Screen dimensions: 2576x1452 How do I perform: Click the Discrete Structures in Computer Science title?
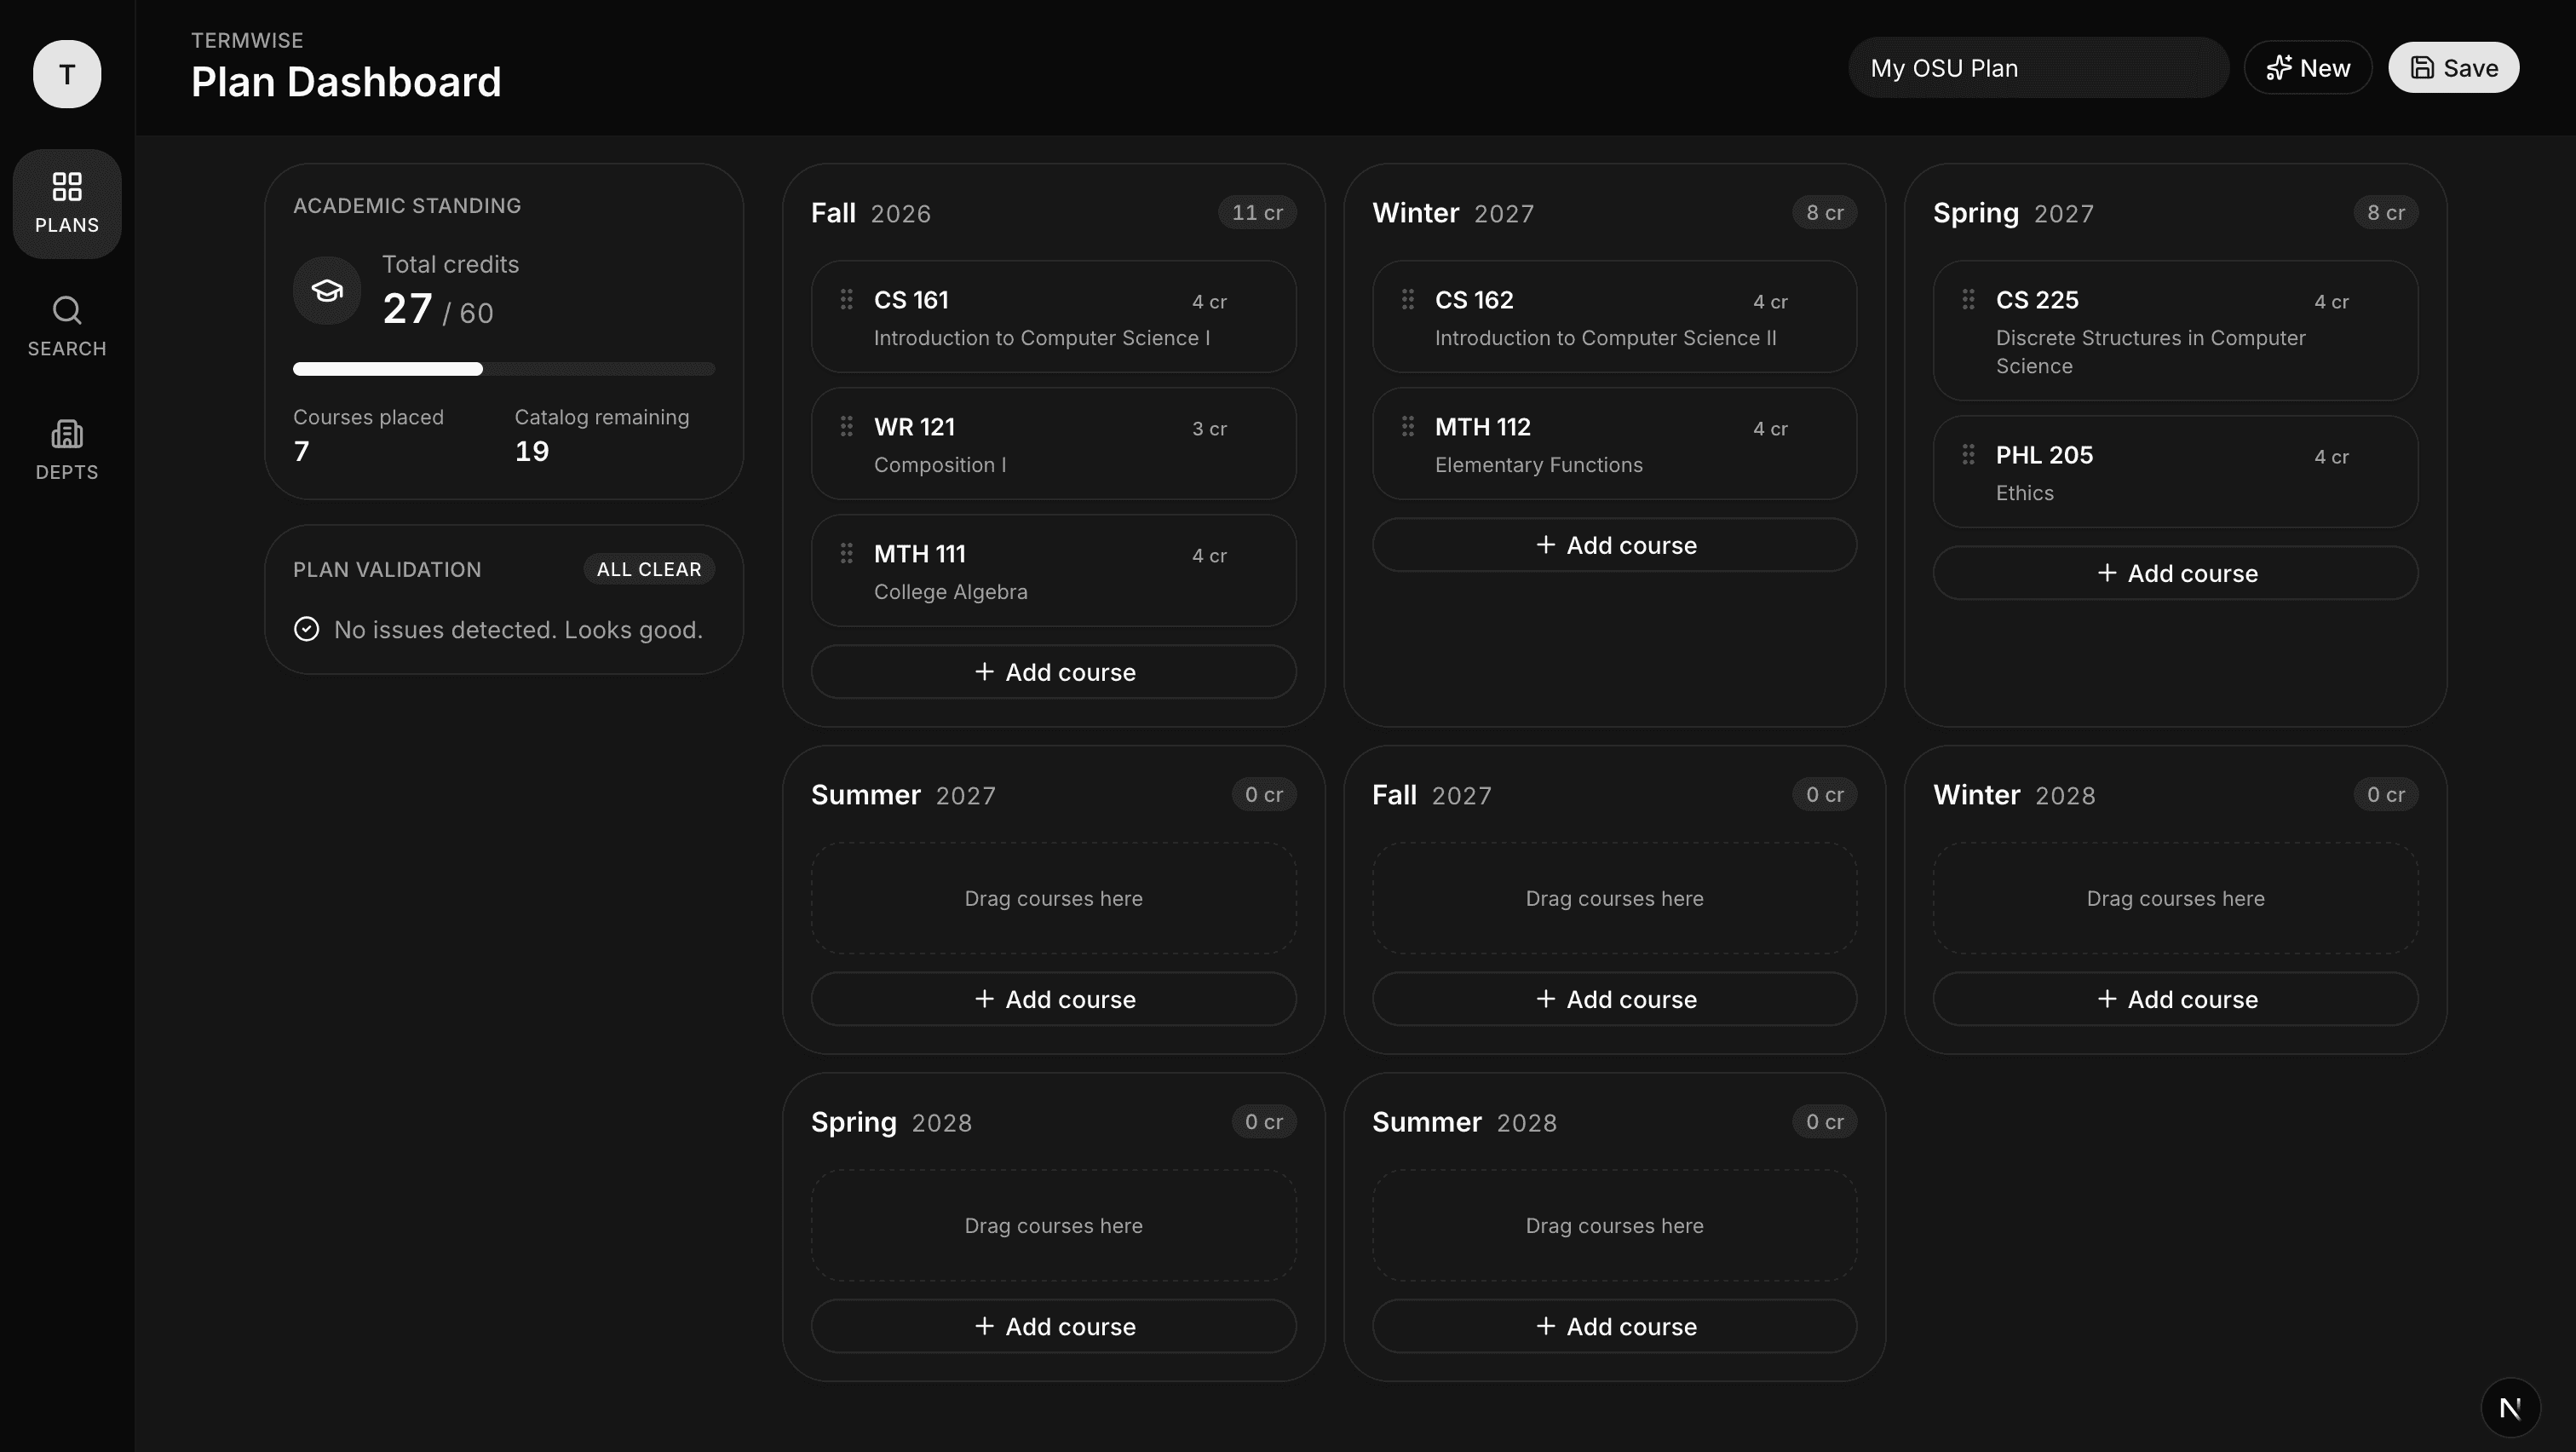[x=2150, y=352]
